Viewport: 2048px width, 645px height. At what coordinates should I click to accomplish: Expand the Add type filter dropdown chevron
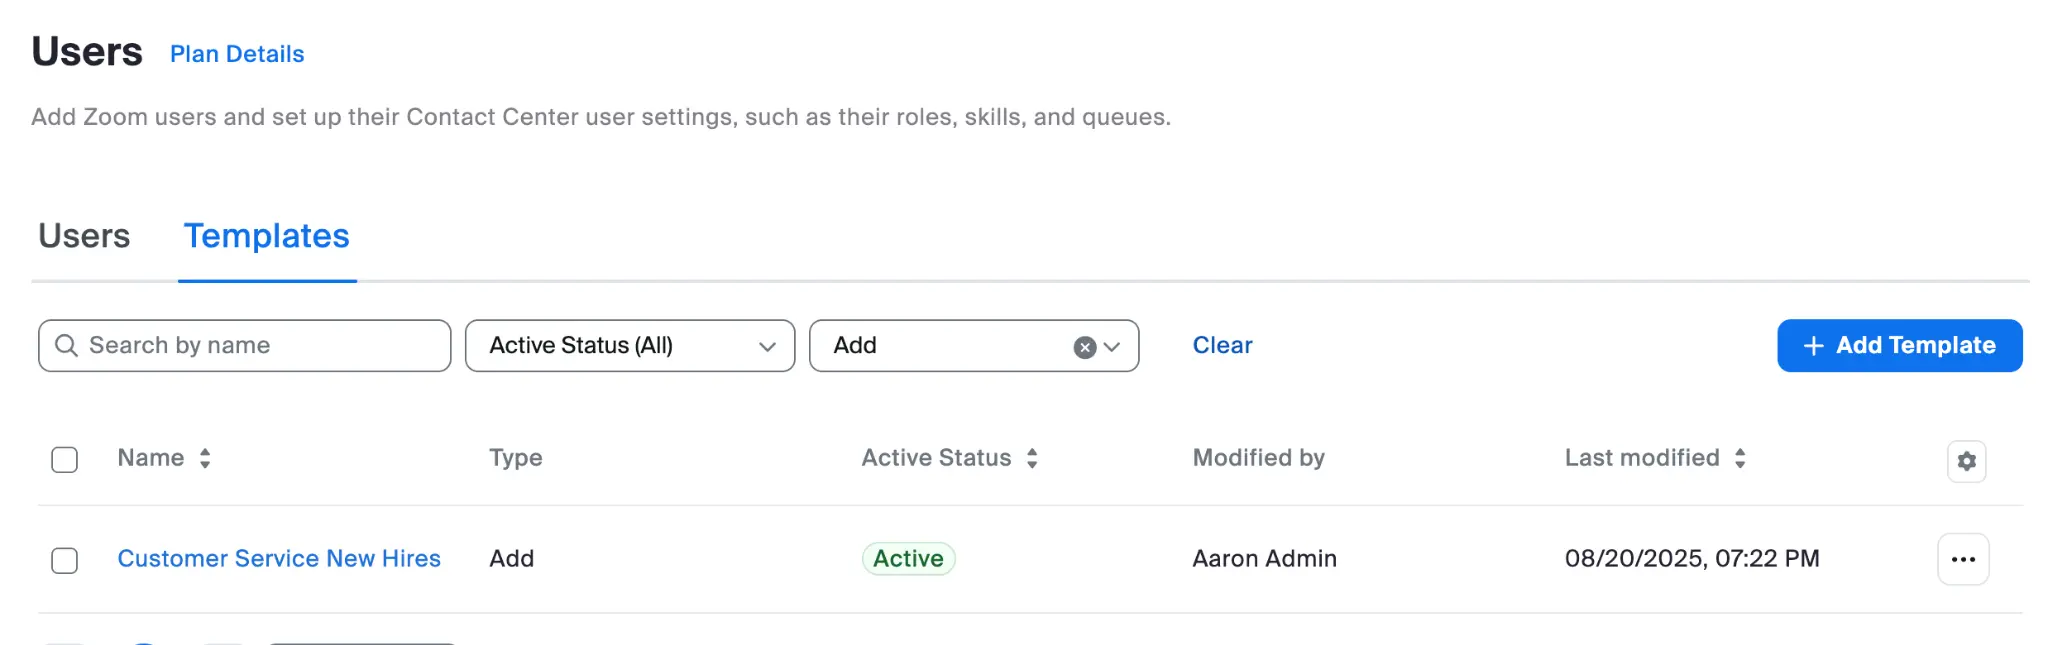click(x=1112, y=347)
